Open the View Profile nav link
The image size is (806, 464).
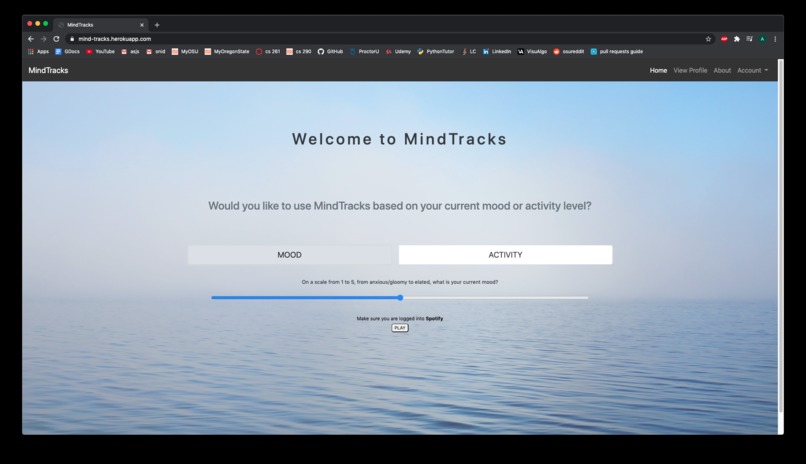point(690,70)
